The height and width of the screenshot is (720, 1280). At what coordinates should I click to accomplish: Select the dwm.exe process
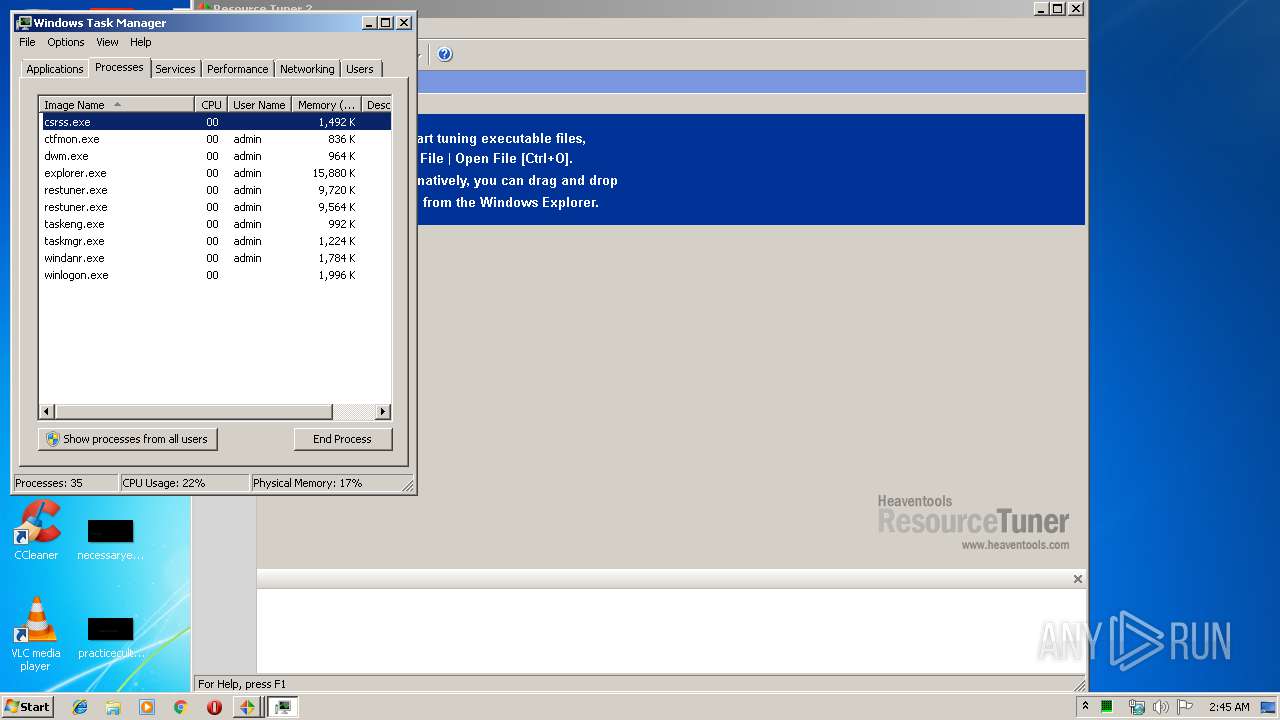pyautogui.click(x=215, y=156)
